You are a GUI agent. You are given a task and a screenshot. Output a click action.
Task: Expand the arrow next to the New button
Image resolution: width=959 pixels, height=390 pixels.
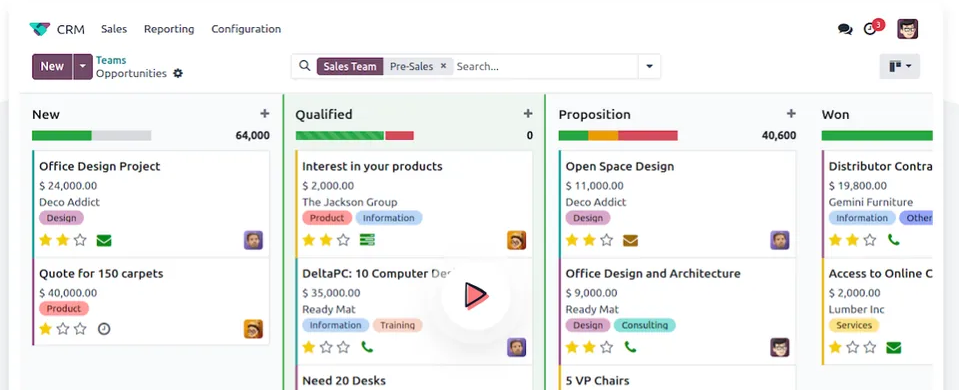(x=83, y=67)
